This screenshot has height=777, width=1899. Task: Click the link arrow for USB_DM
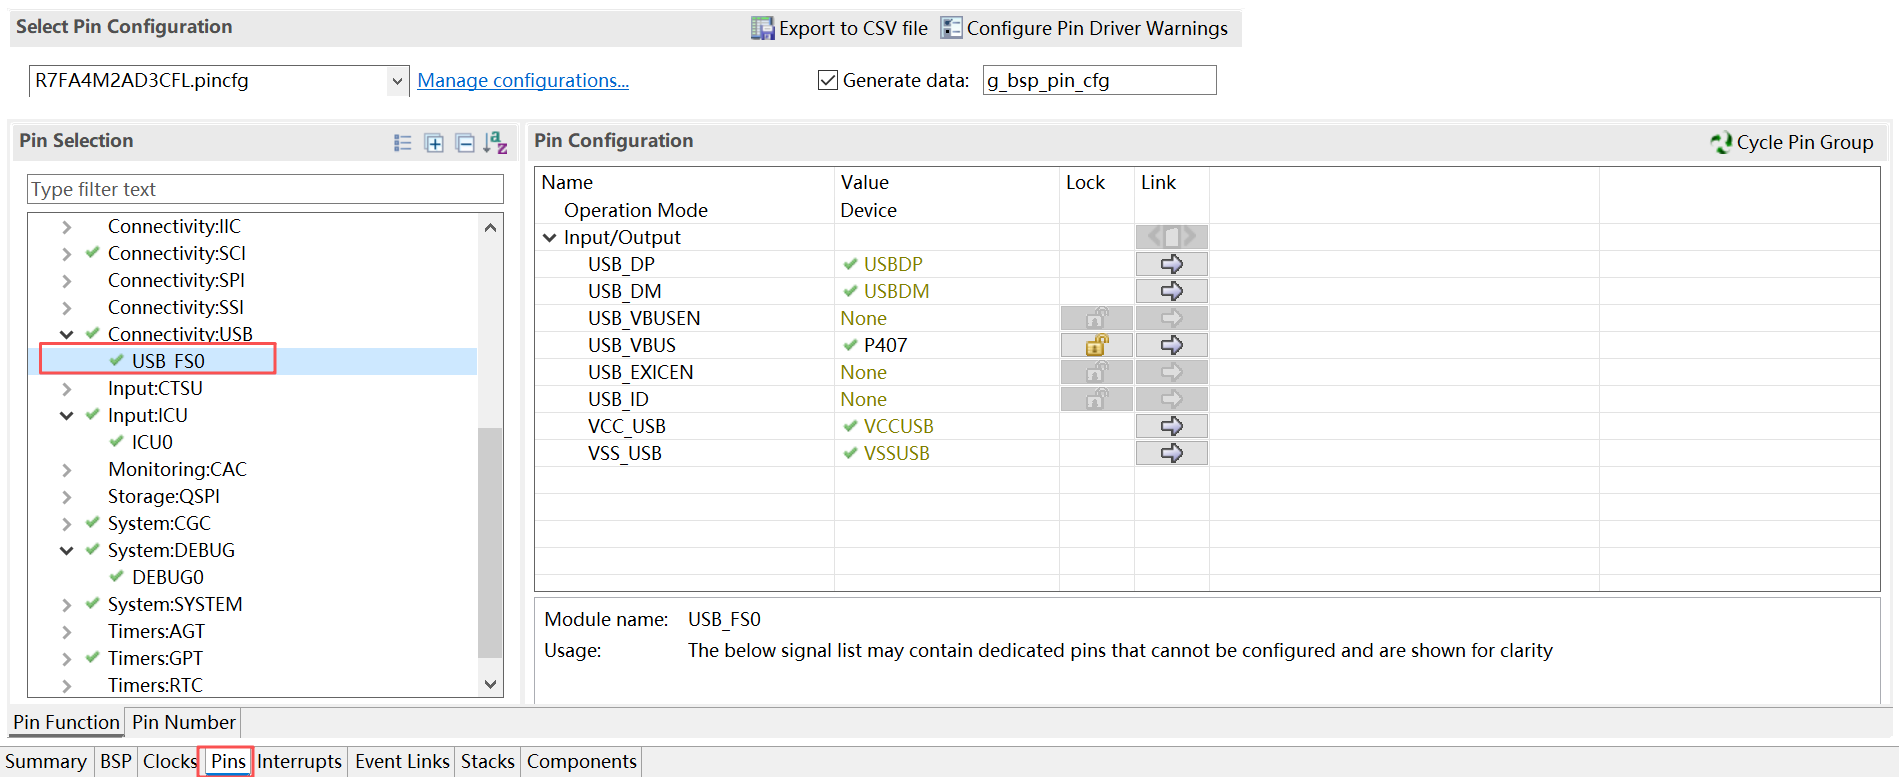point(1171,291)
